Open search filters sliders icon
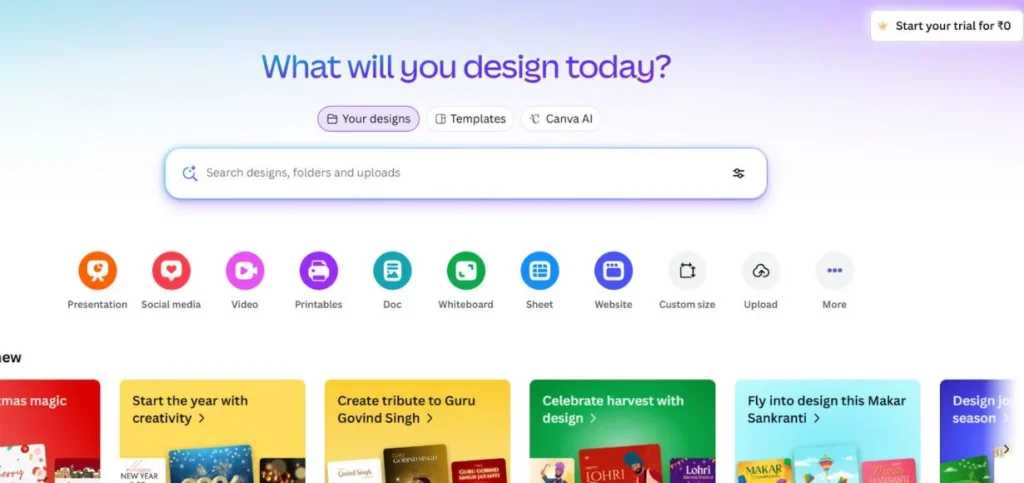This screenshot has height=483, width=1024. point(739,173)
